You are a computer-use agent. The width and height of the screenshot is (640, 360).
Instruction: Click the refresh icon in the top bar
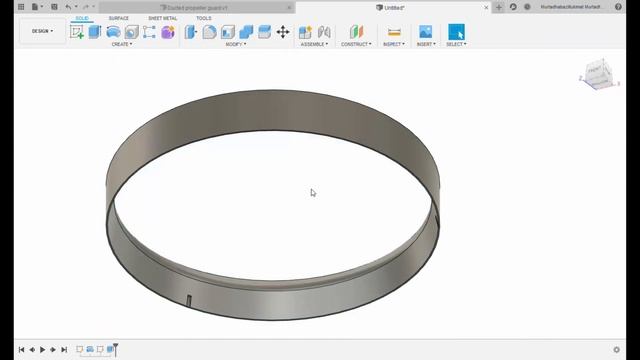(513, 7)
